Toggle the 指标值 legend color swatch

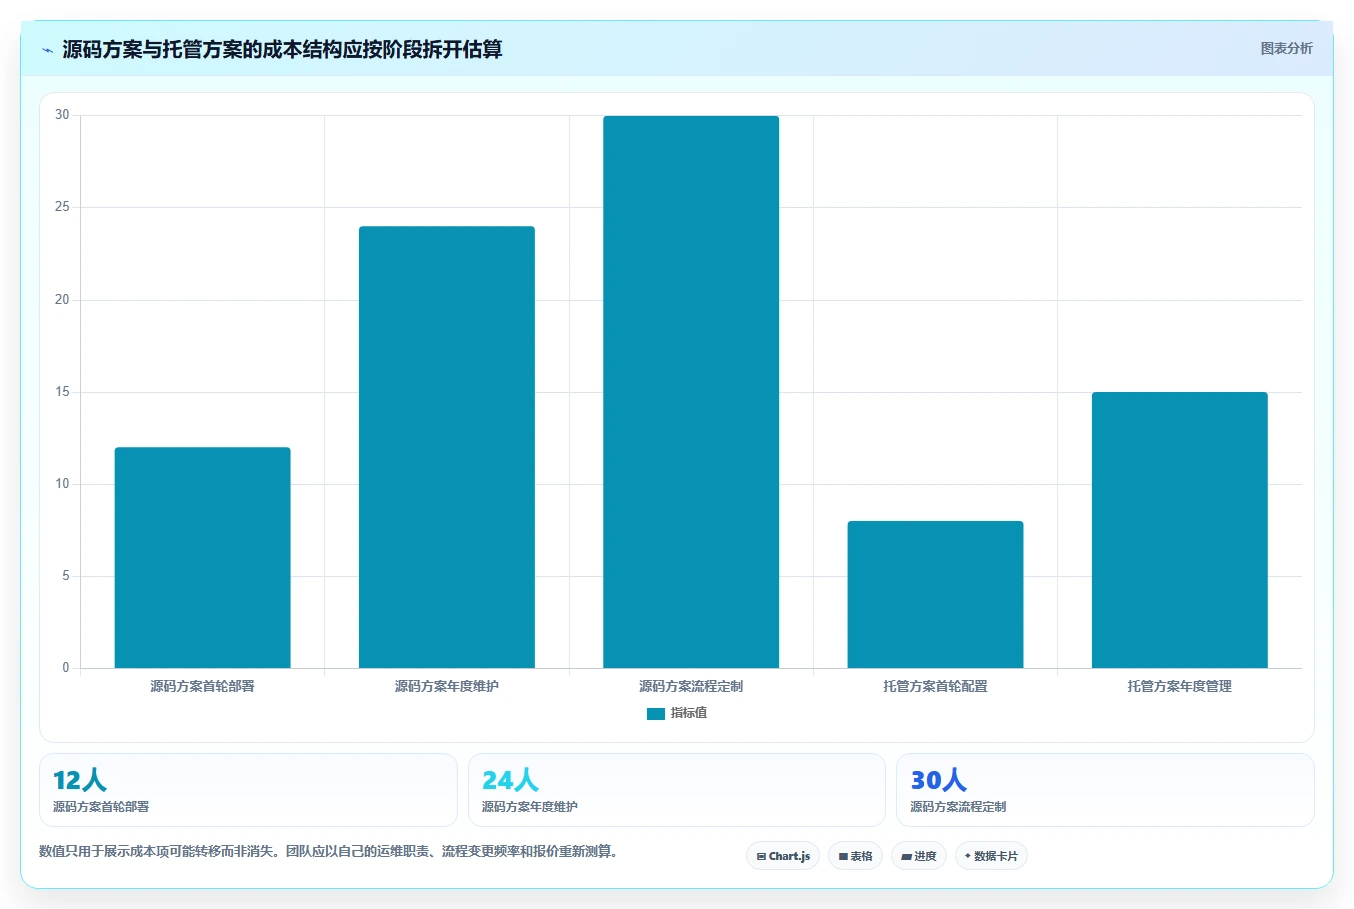(x=655, y=713)
